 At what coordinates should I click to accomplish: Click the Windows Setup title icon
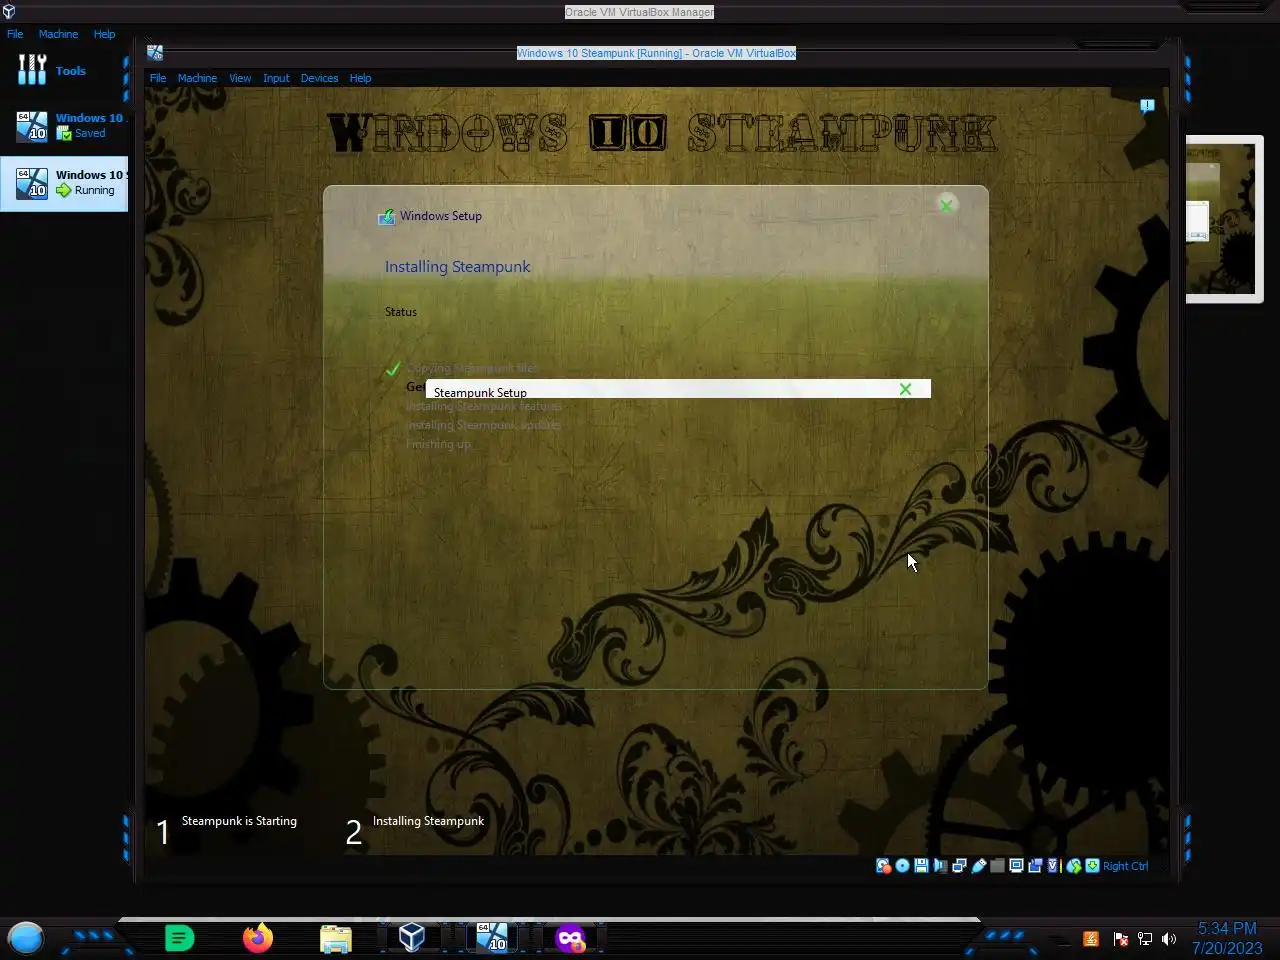386,216
